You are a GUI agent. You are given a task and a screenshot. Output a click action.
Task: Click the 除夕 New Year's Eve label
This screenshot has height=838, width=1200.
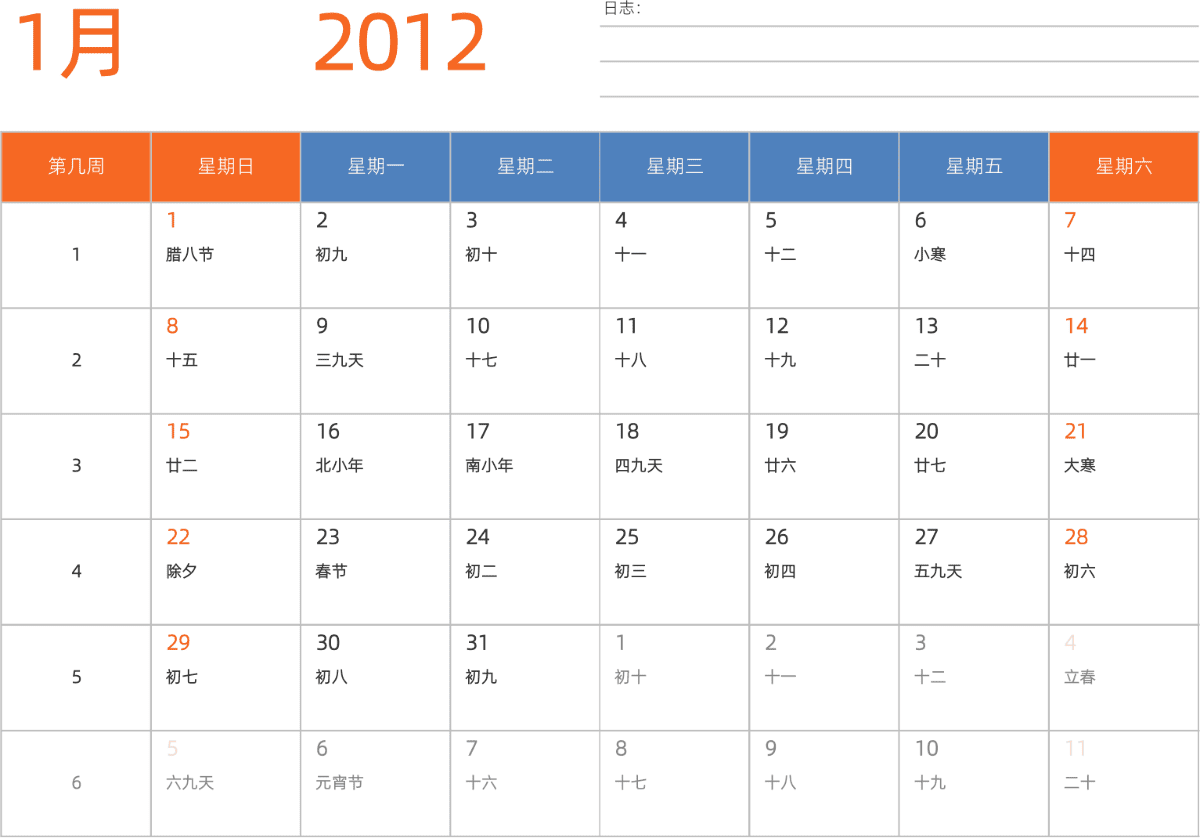click(182, 572)
